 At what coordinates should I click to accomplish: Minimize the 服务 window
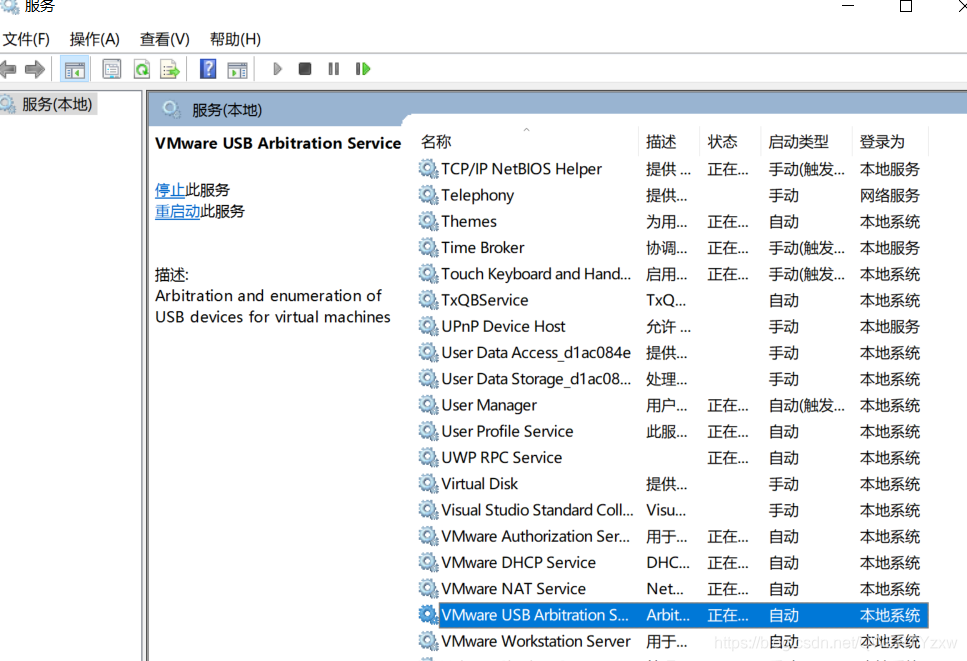(x=848, y=6)
